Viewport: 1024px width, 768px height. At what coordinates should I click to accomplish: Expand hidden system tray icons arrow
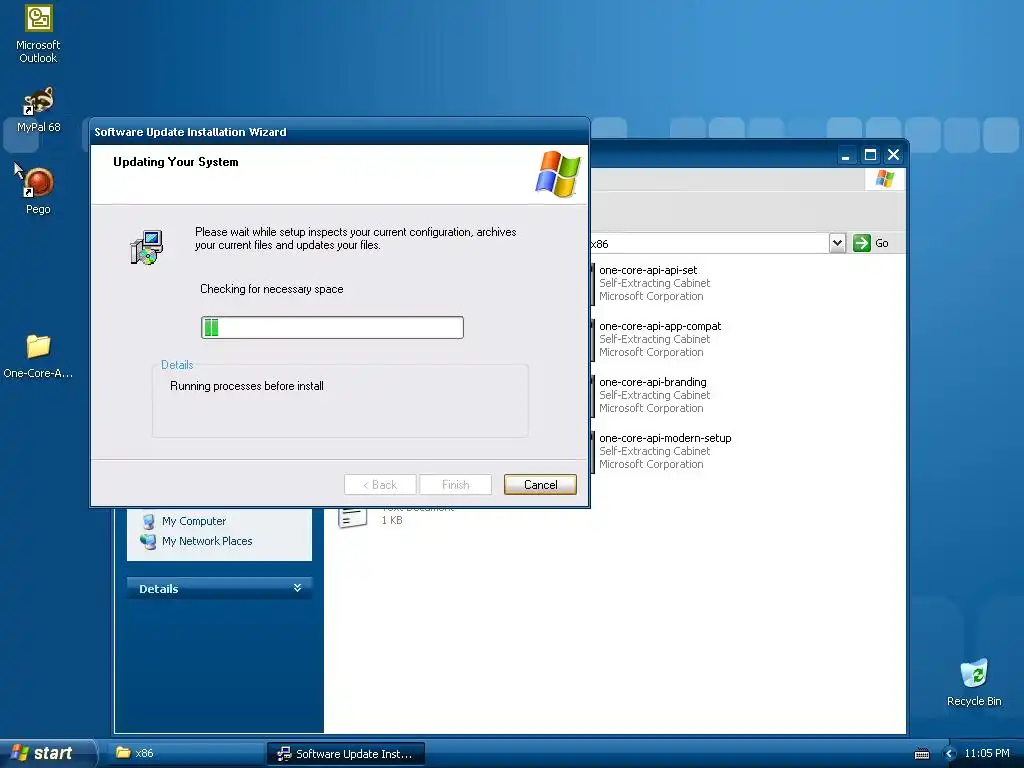950,754
